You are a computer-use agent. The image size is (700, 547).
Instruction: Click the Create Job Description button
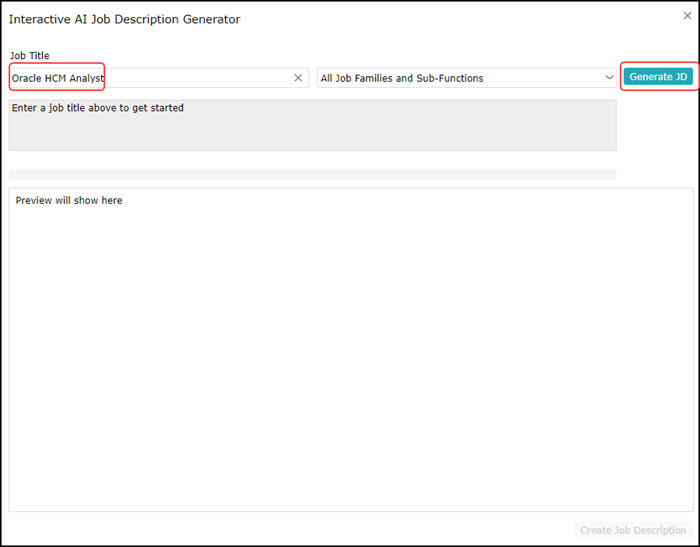click(633, 530)
